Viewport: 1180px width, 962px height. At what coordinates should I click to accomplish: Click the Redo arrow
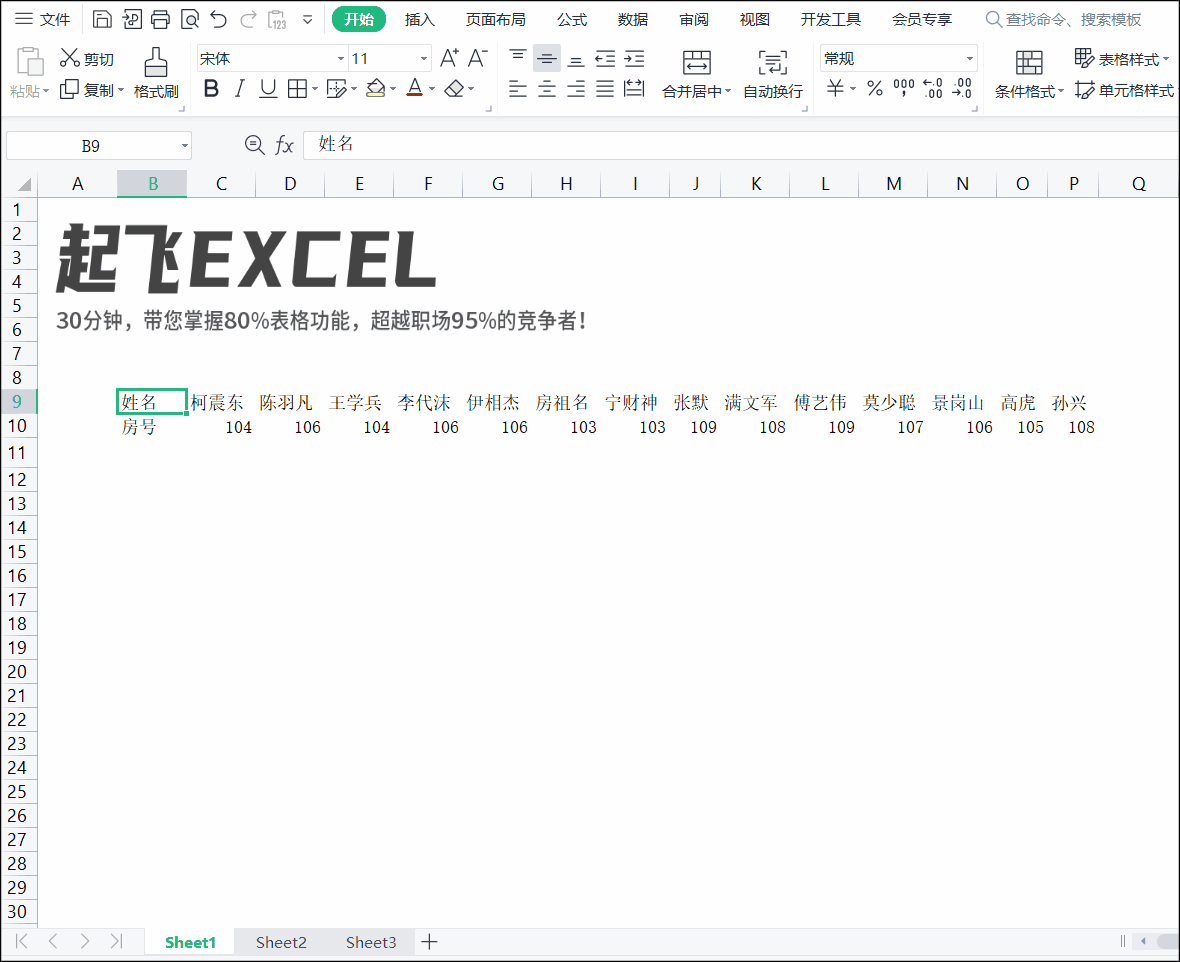248,19
